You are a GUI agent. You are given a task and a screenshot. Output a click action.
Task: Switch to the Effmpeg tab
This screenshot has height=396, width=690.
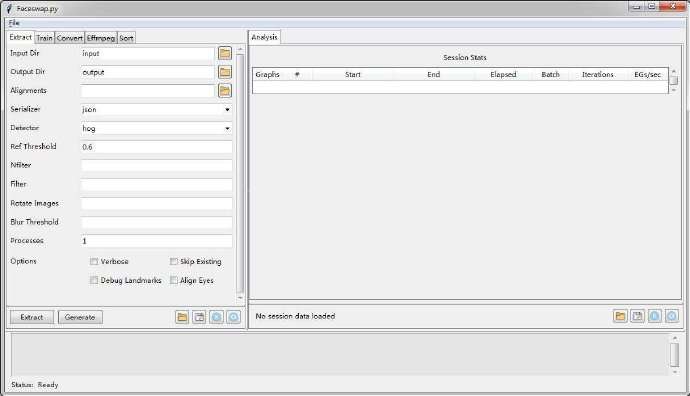point(101,38)
